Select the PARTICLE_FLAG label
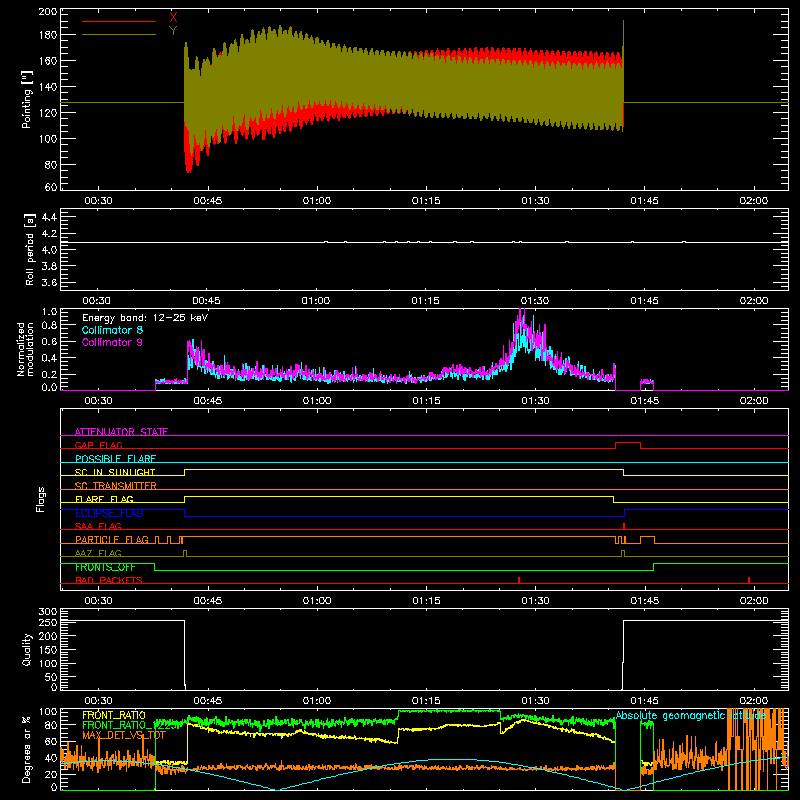Image resolution: width=800 pixels, height=800 pixels. (x=112, y=540)
